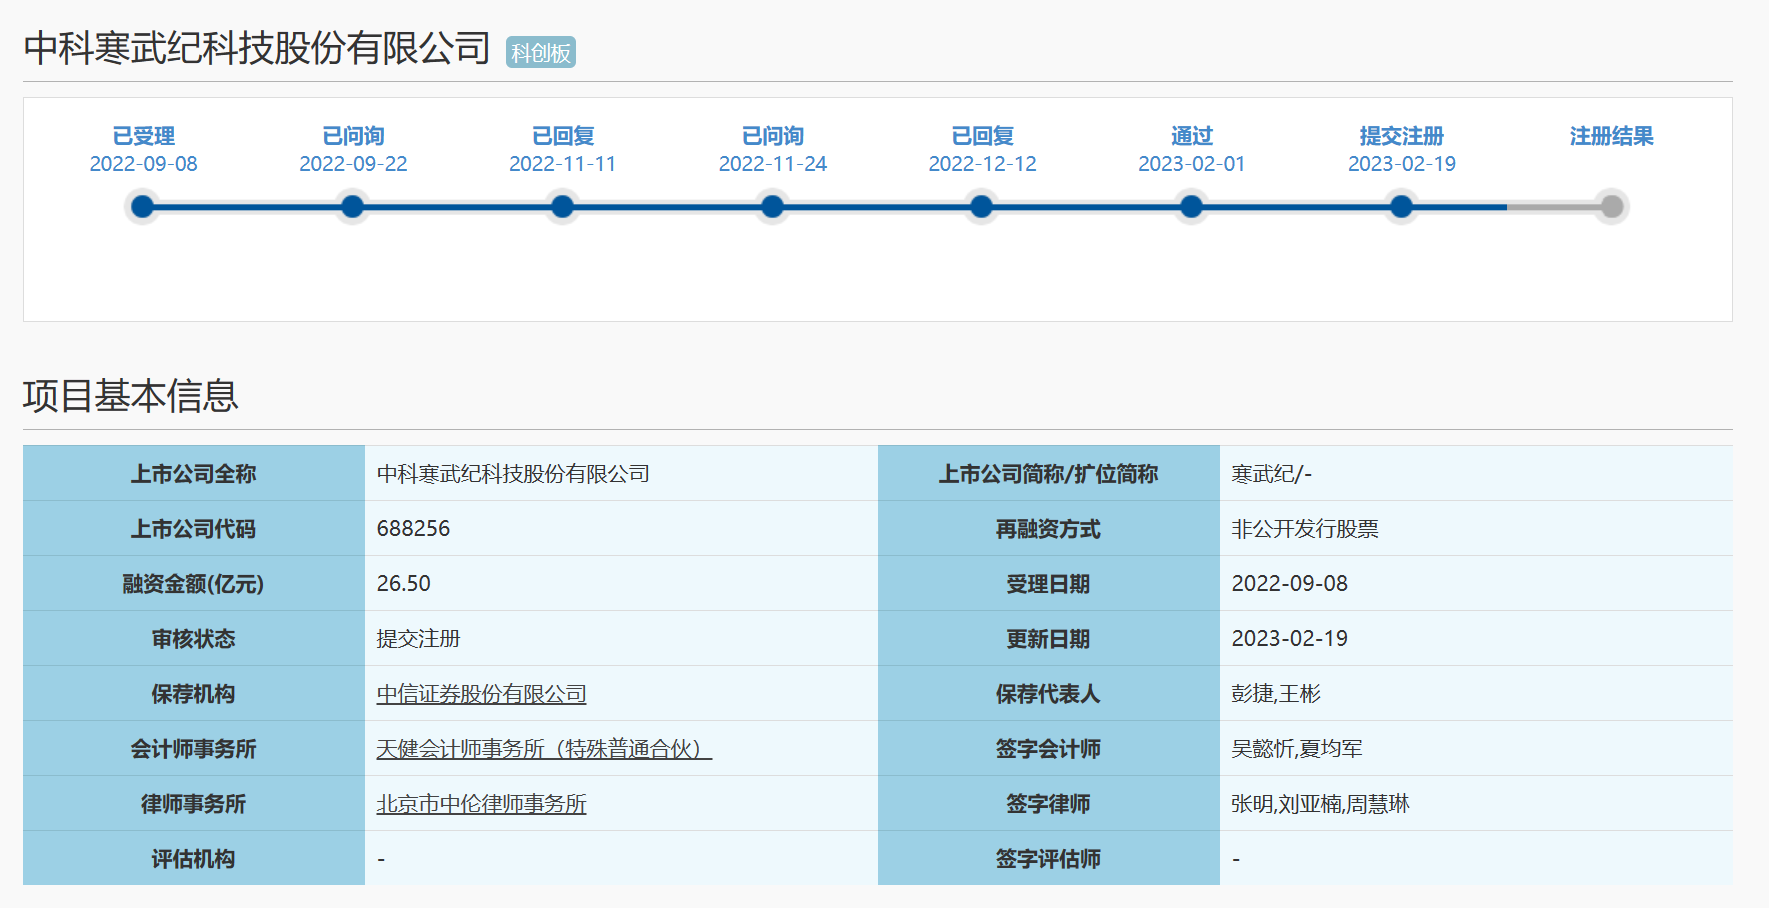
Task: Click the date 2022-12-12 in timeline
Action: (982, 164)
